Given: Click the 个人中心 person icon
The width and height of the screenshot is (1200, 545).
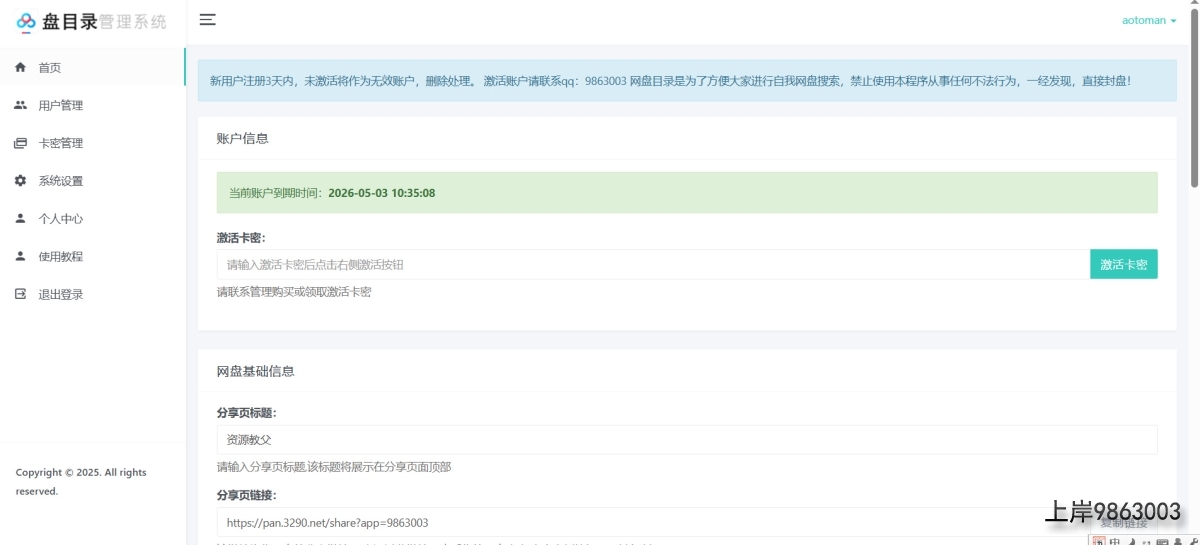Looking at the screenshot, I should point(20,219).
